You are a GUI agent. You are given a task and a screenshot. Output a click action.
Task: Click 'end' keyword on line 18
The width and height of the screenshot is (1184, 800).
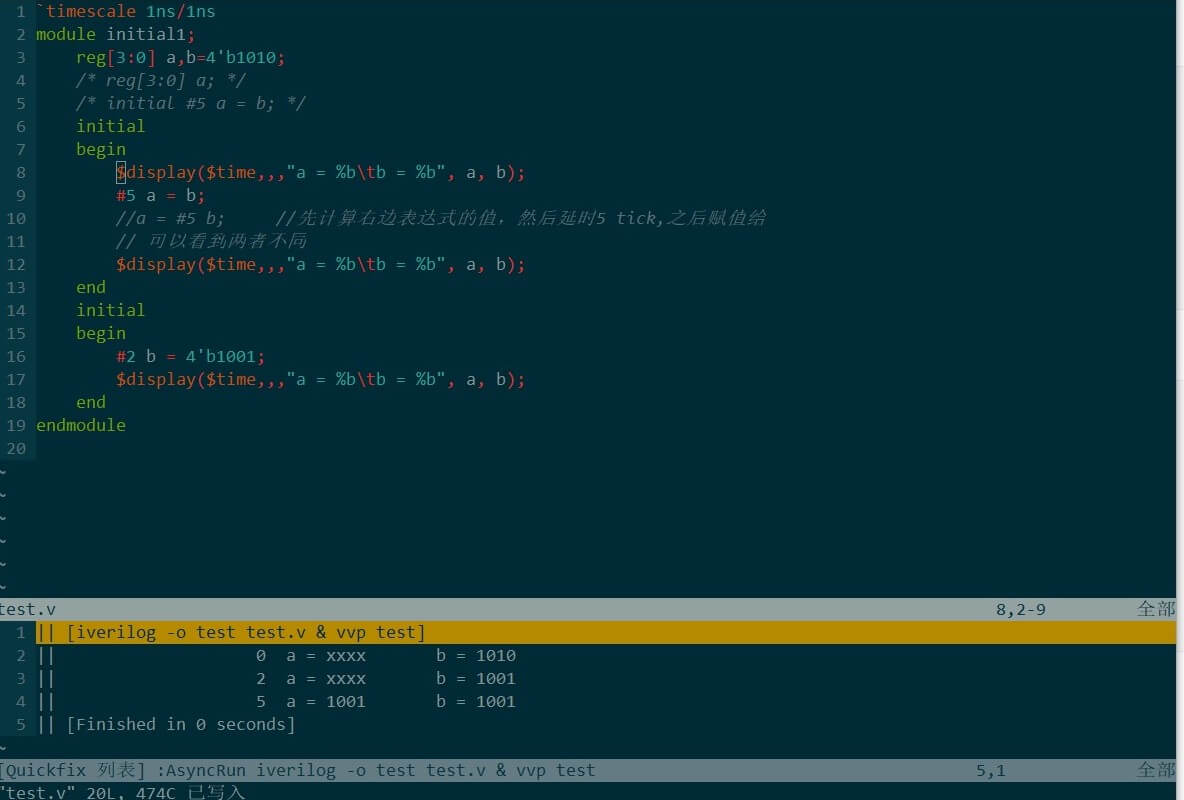(91, 403)
